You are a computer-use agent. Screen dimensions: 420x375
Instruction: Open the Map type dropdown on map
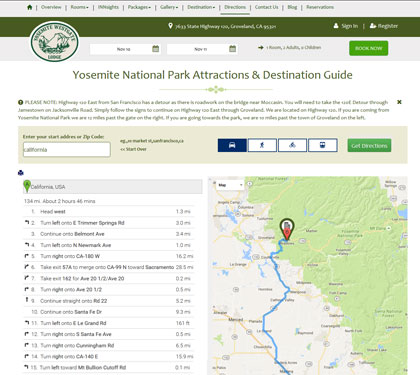(230, 185)
